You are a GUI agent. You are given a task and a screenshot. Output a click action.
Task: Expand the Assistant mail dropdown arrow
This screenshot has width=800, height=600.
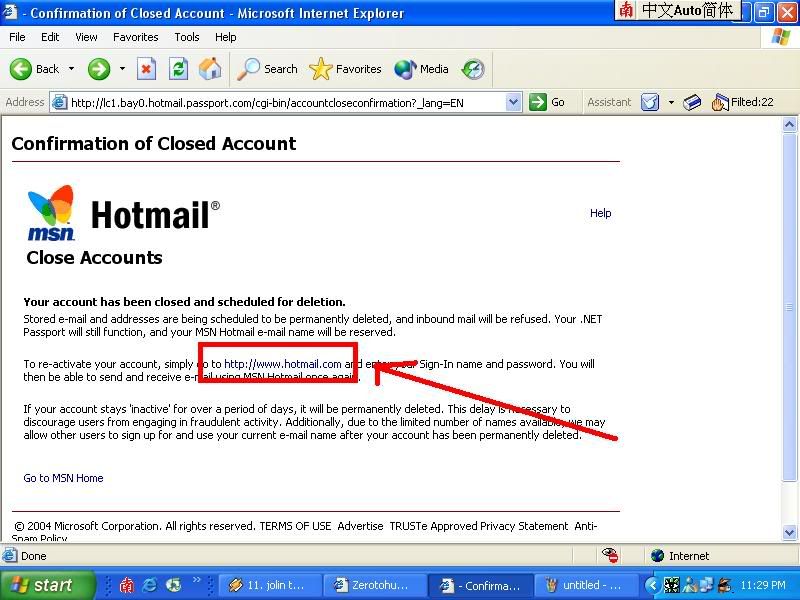click(x=671, y=103)
